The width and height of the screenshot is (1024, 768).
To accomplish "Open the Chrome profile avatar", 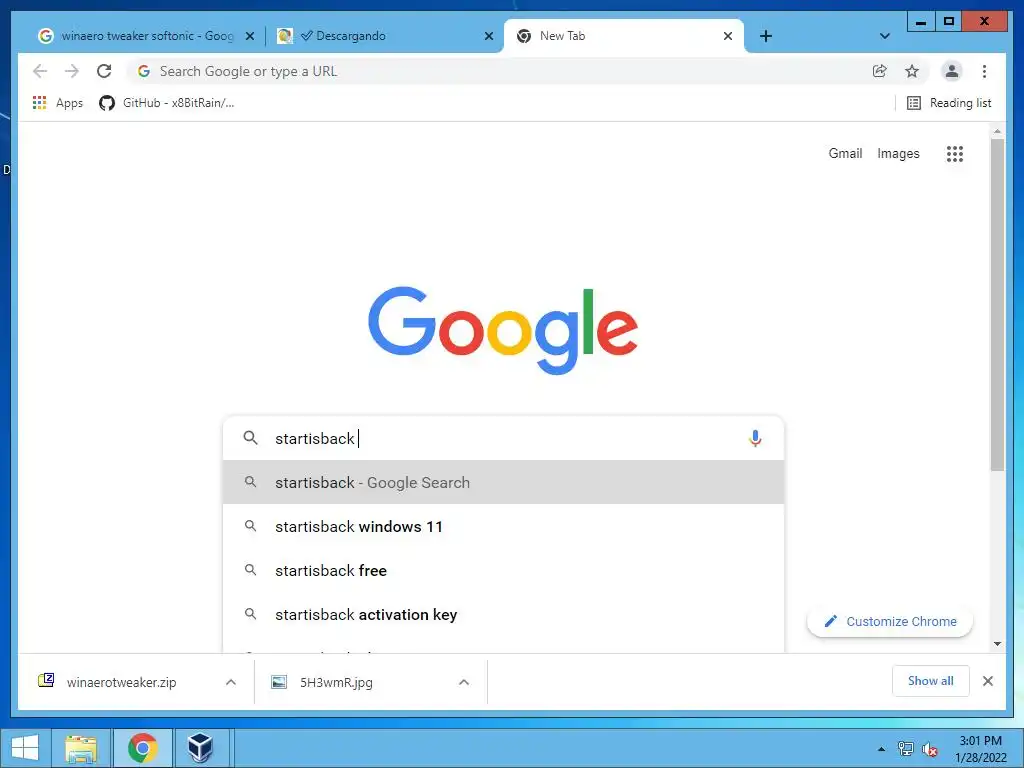I will click(x=952, y=71).
